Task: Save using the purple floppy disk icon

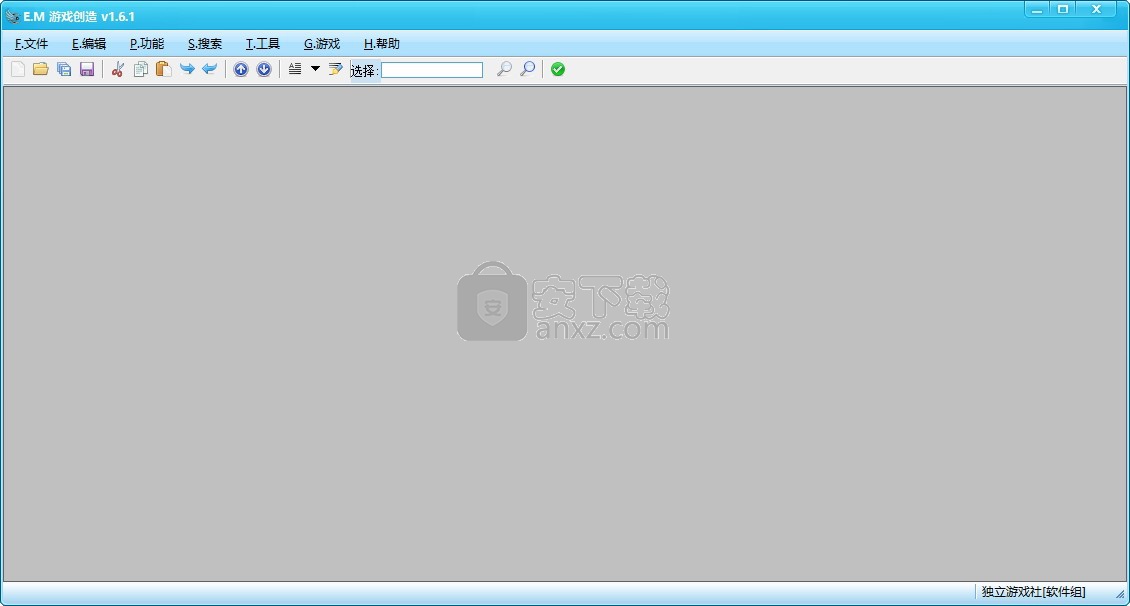Action: (x=86, y=69)
